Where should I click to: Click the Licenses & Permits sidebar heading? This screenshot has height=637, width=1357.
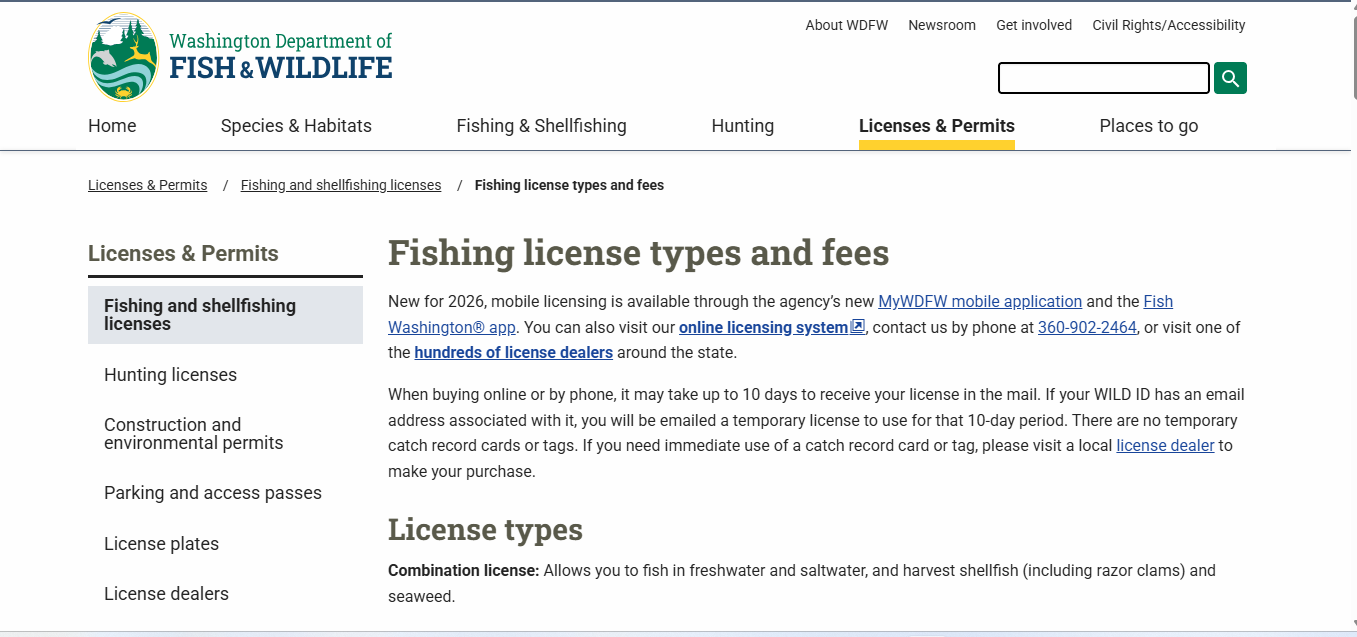click(183, 254)
